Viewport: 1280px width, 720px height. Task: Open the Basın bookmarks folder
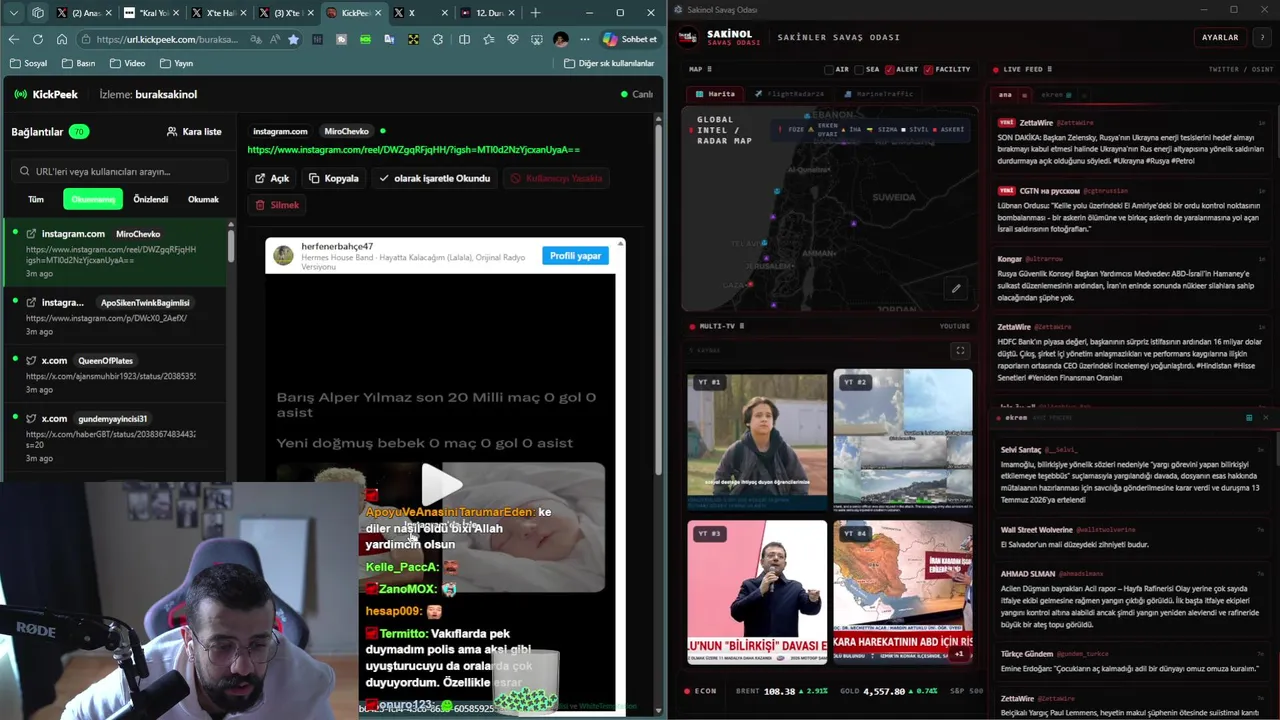[x=78, y=63]
